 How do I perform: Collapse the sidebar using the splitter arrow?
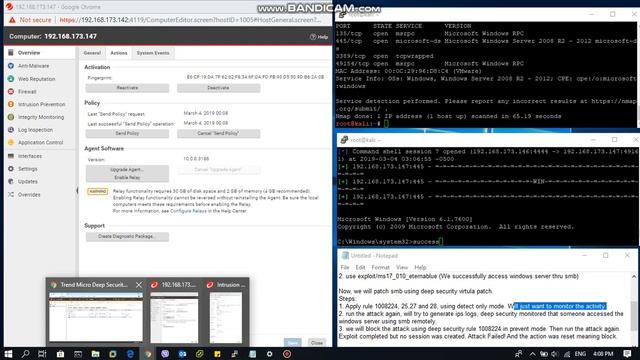tap(77, 190)
